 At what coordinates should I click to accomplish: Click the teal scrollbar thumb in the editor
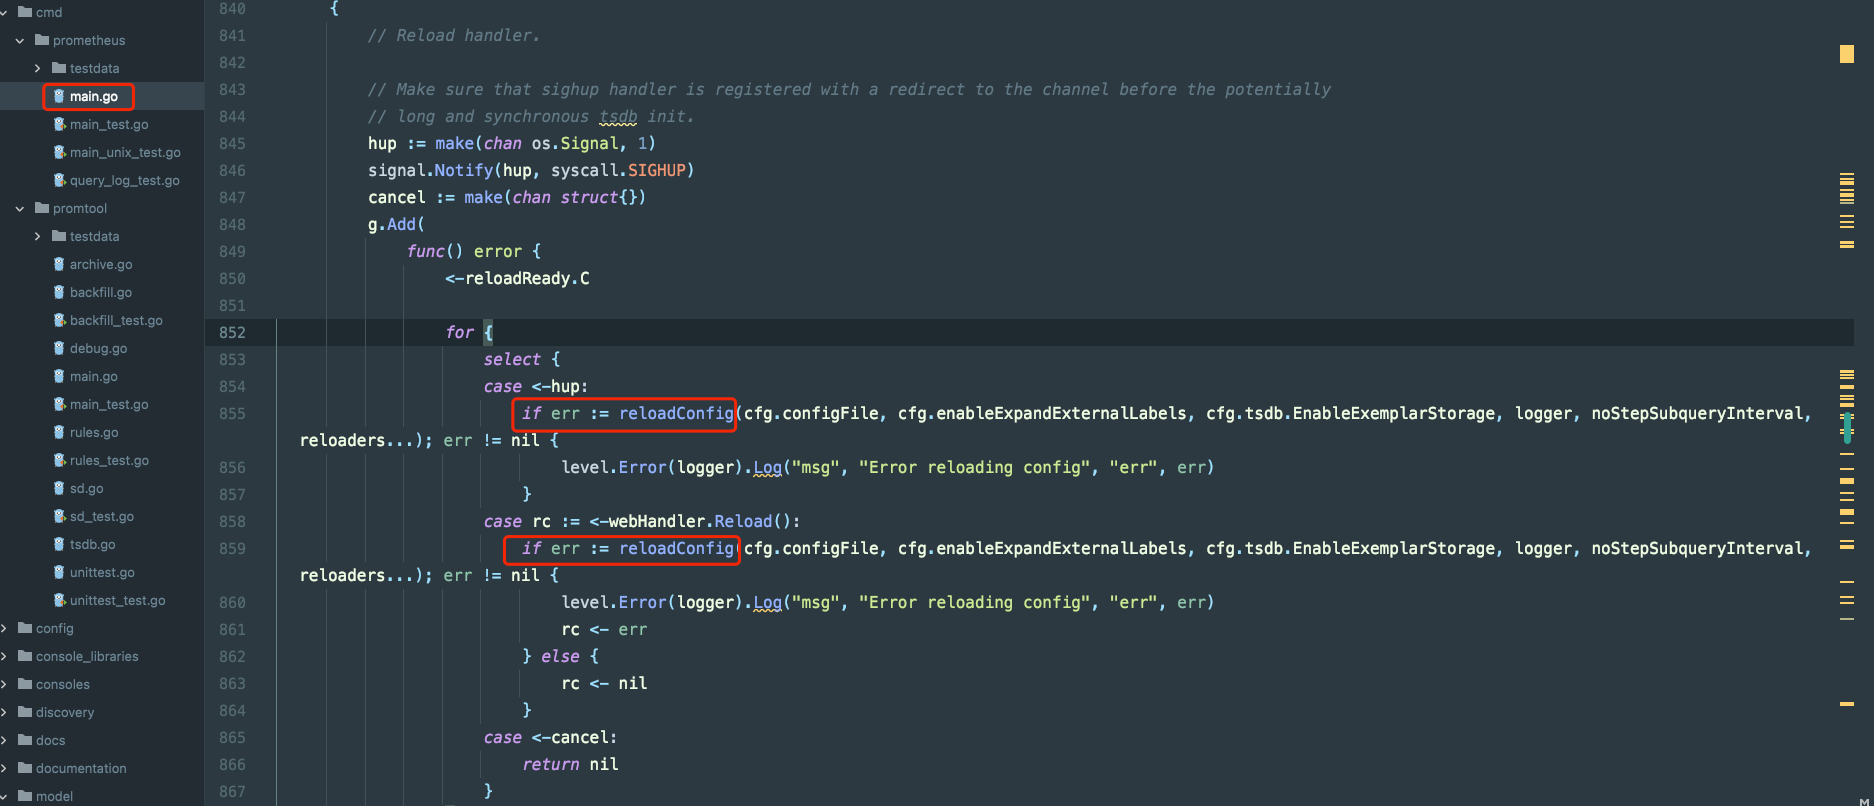point(1847,427)
